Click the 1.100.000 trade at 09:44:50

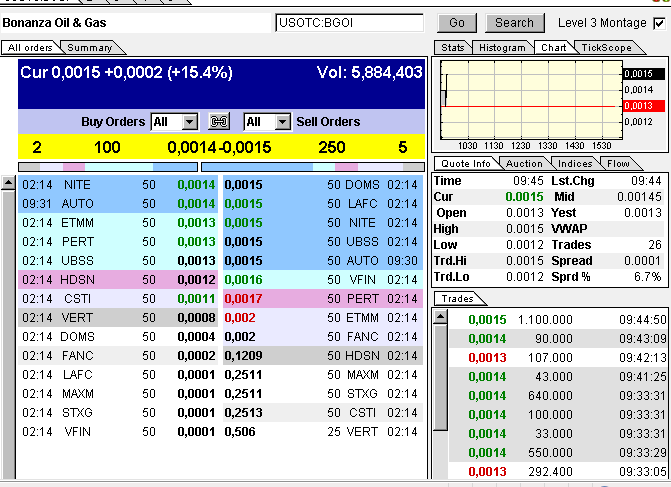click(558, 320)
